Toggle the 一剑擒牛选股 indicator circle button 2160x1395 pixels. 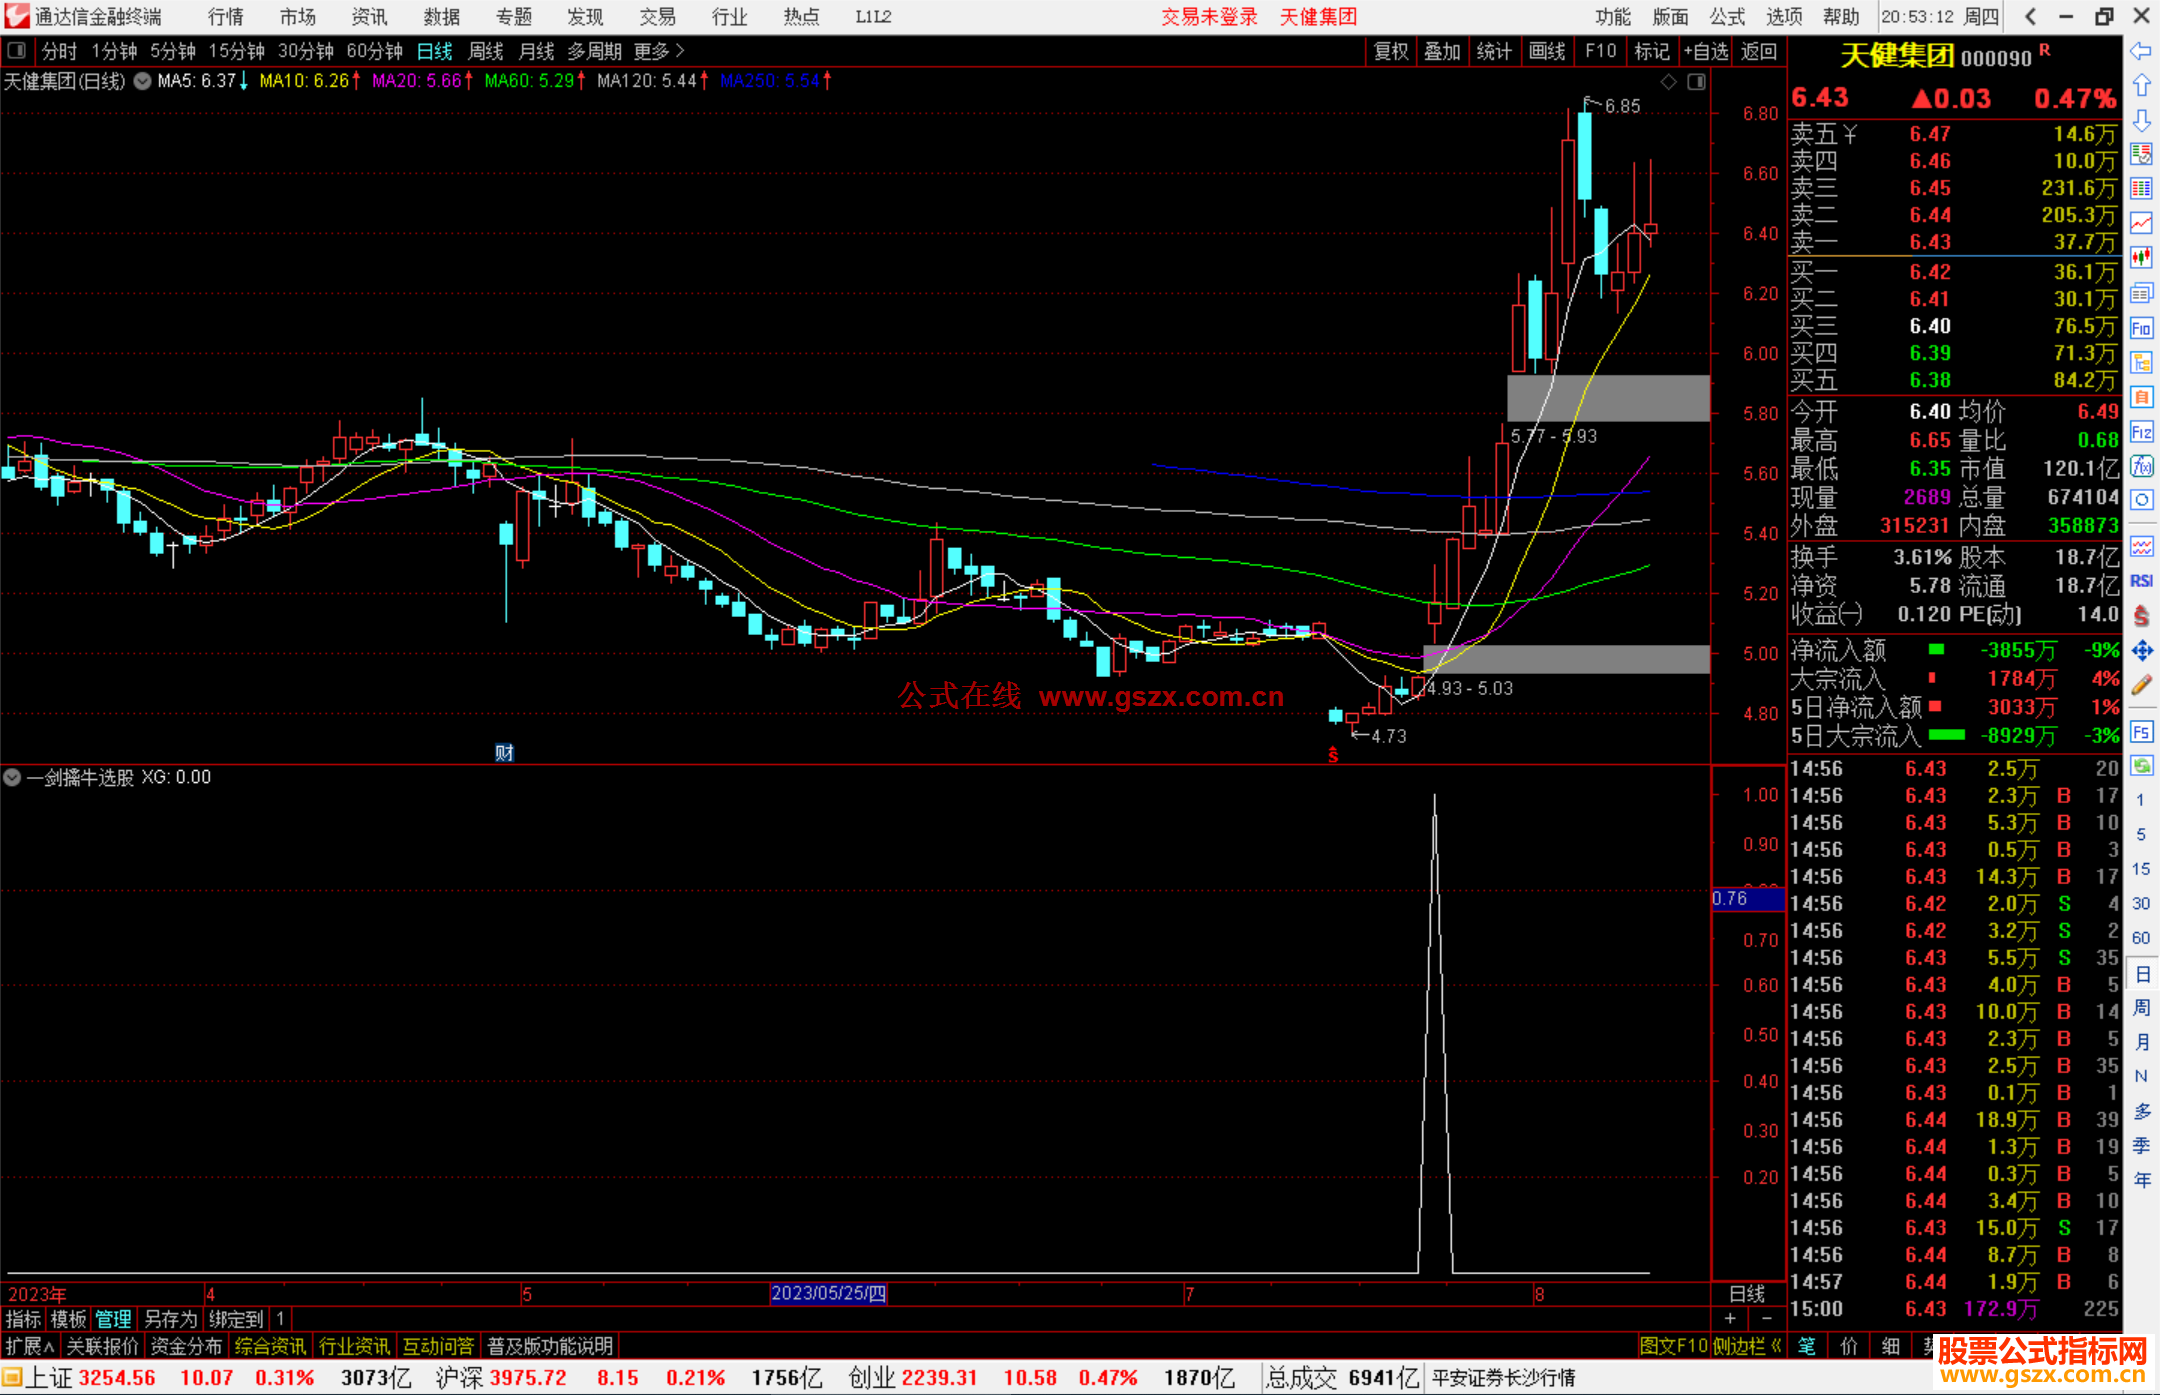tap(12, 777)
